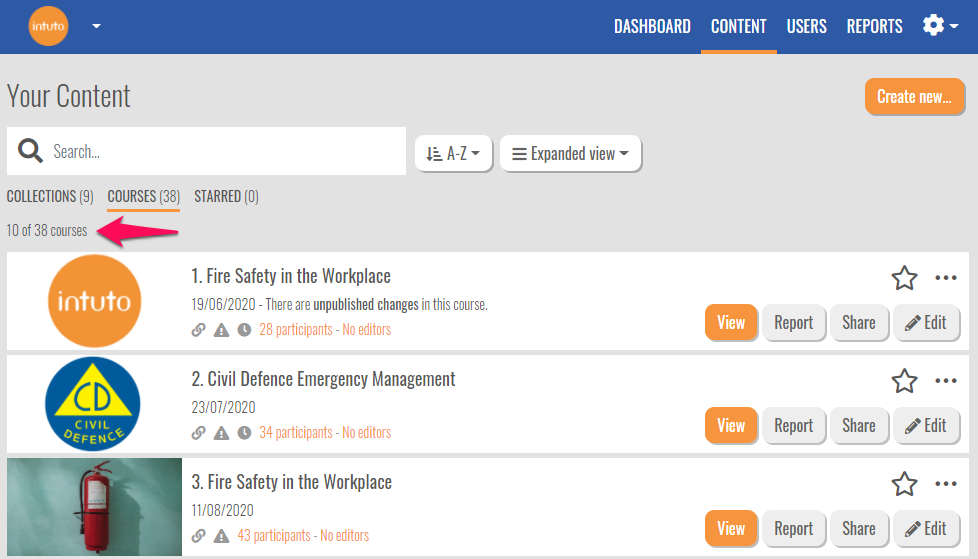Open dropdown arrow next to Intuto logo

coord(96,26)
